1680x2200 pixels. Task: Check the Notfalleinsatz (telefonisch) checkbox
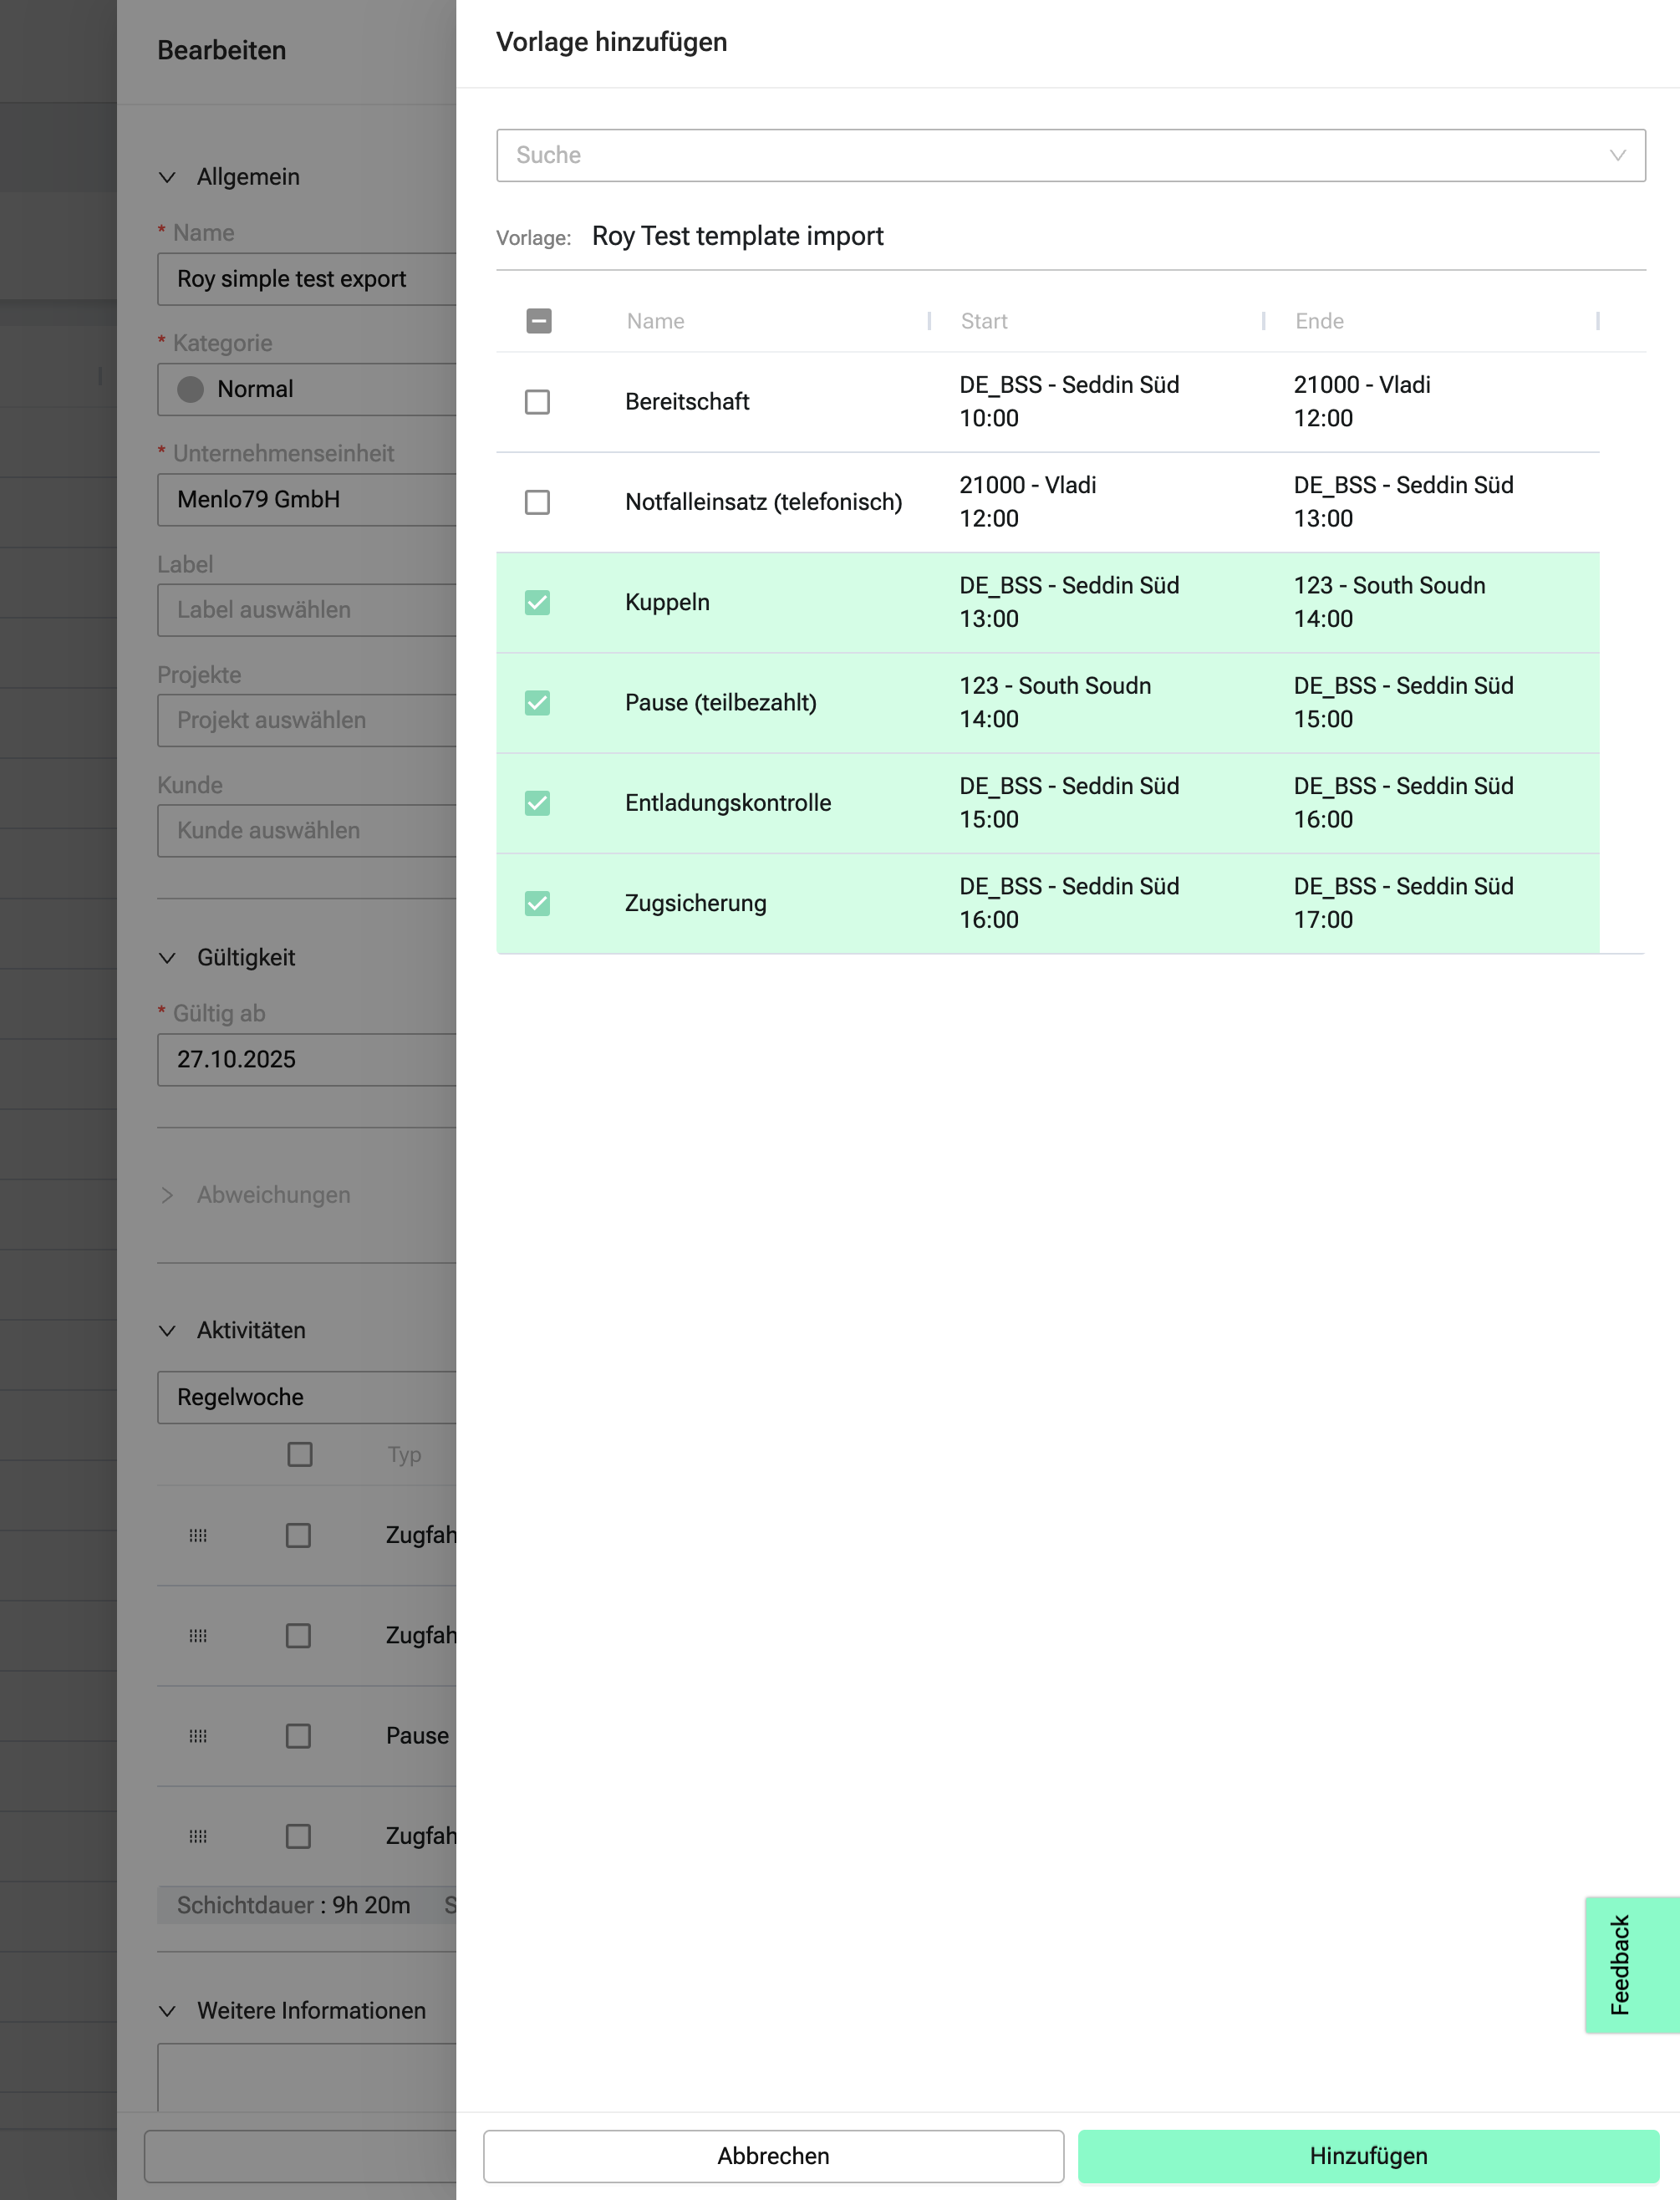point(537,502)
